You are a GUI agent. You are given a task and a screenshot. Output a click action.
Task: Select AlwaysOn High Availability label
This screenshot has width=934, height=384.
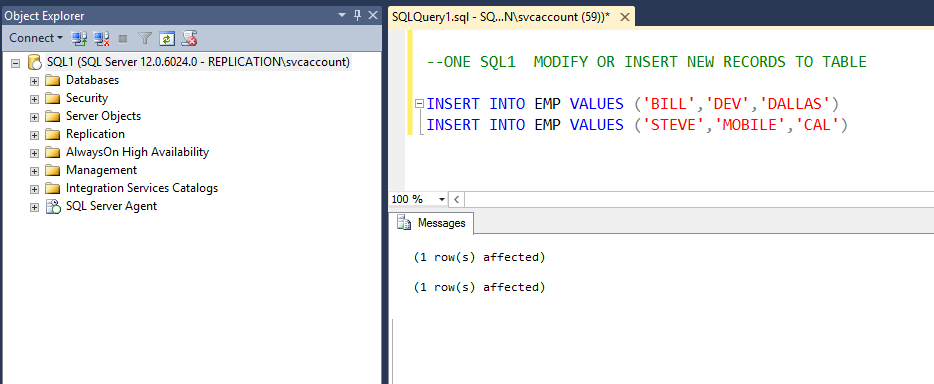[138, 152]
